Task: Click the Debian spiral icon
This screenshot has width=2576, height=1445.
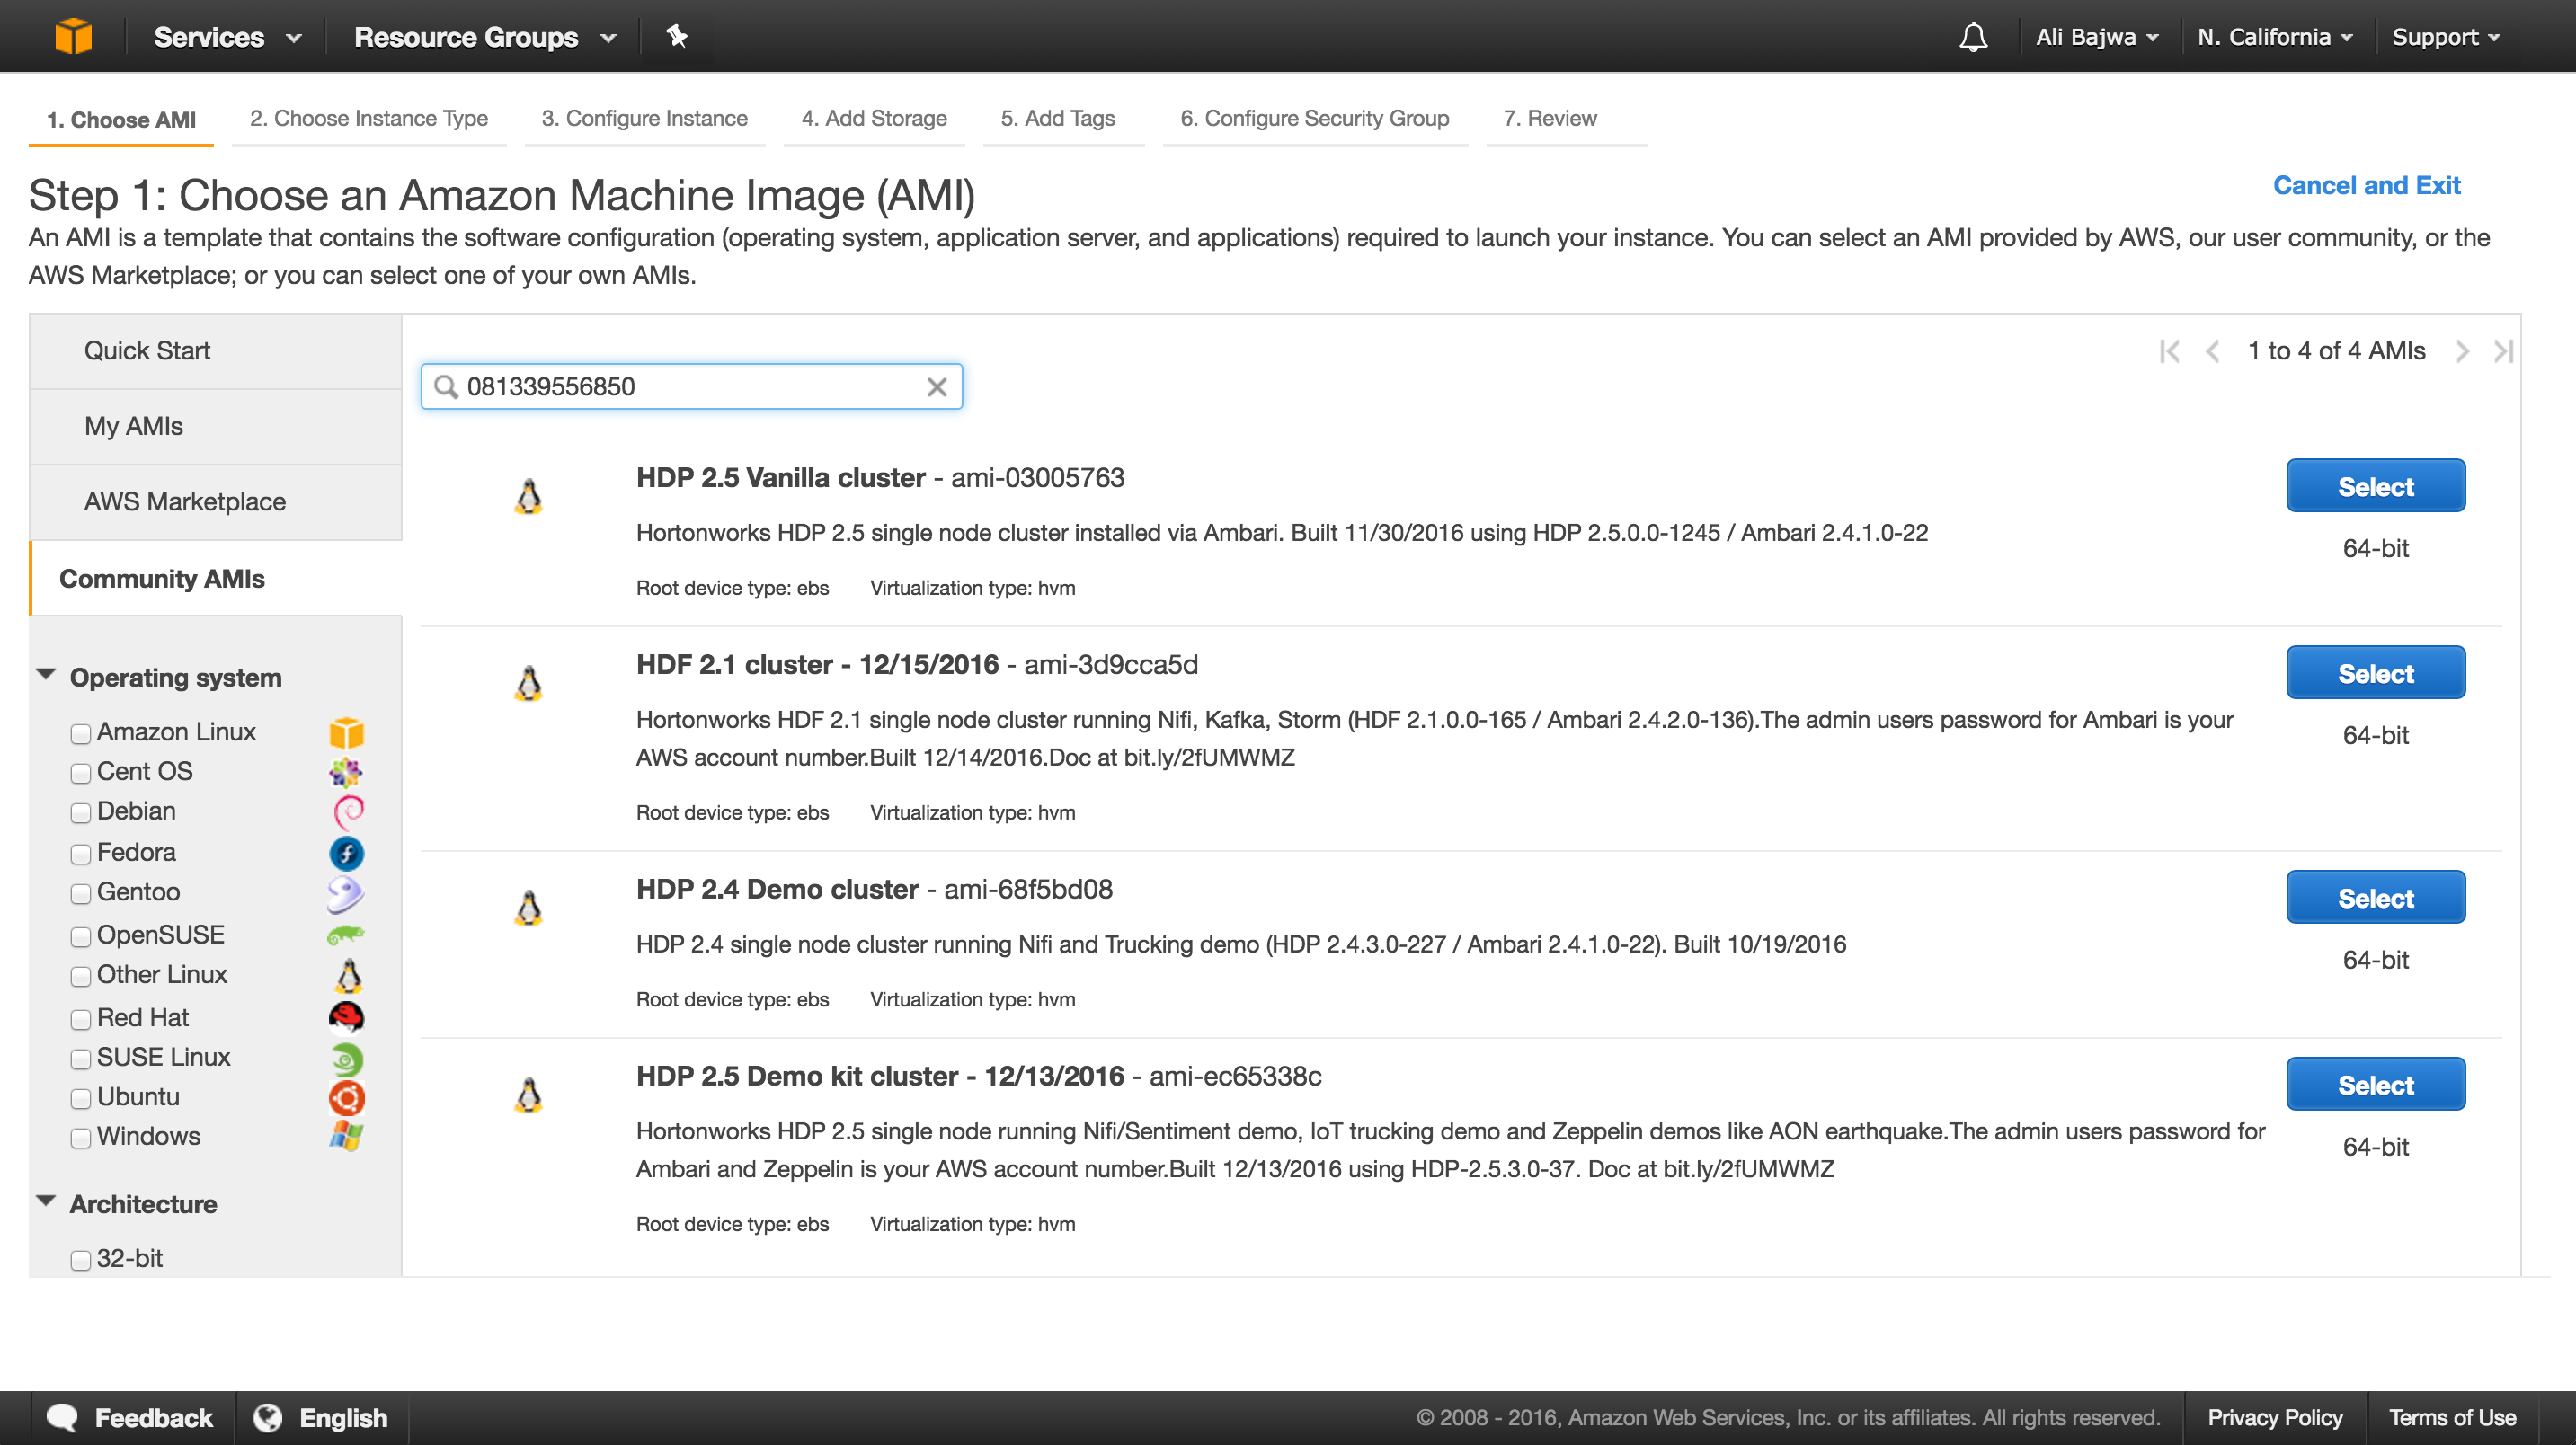Action: tap(345, 812)
